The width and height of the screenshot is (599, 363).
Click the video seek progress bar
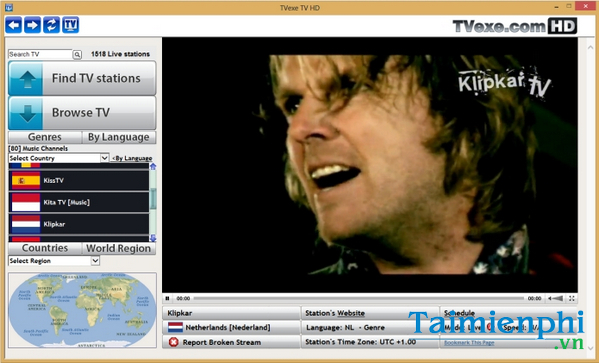click(359, 298)
